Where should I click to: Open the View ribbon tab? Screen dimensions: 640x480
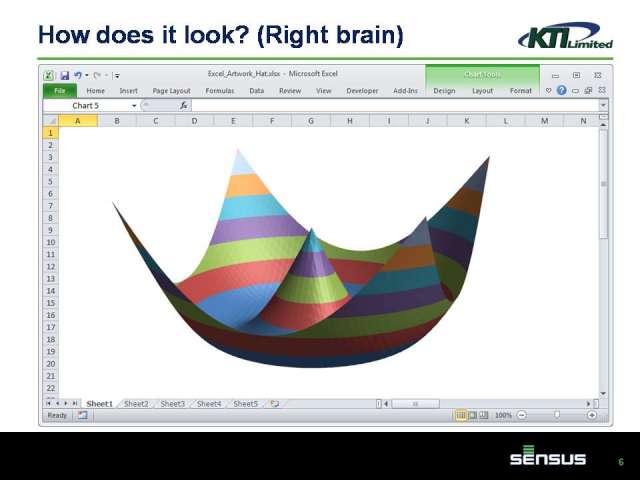click(x=324, y=91)
